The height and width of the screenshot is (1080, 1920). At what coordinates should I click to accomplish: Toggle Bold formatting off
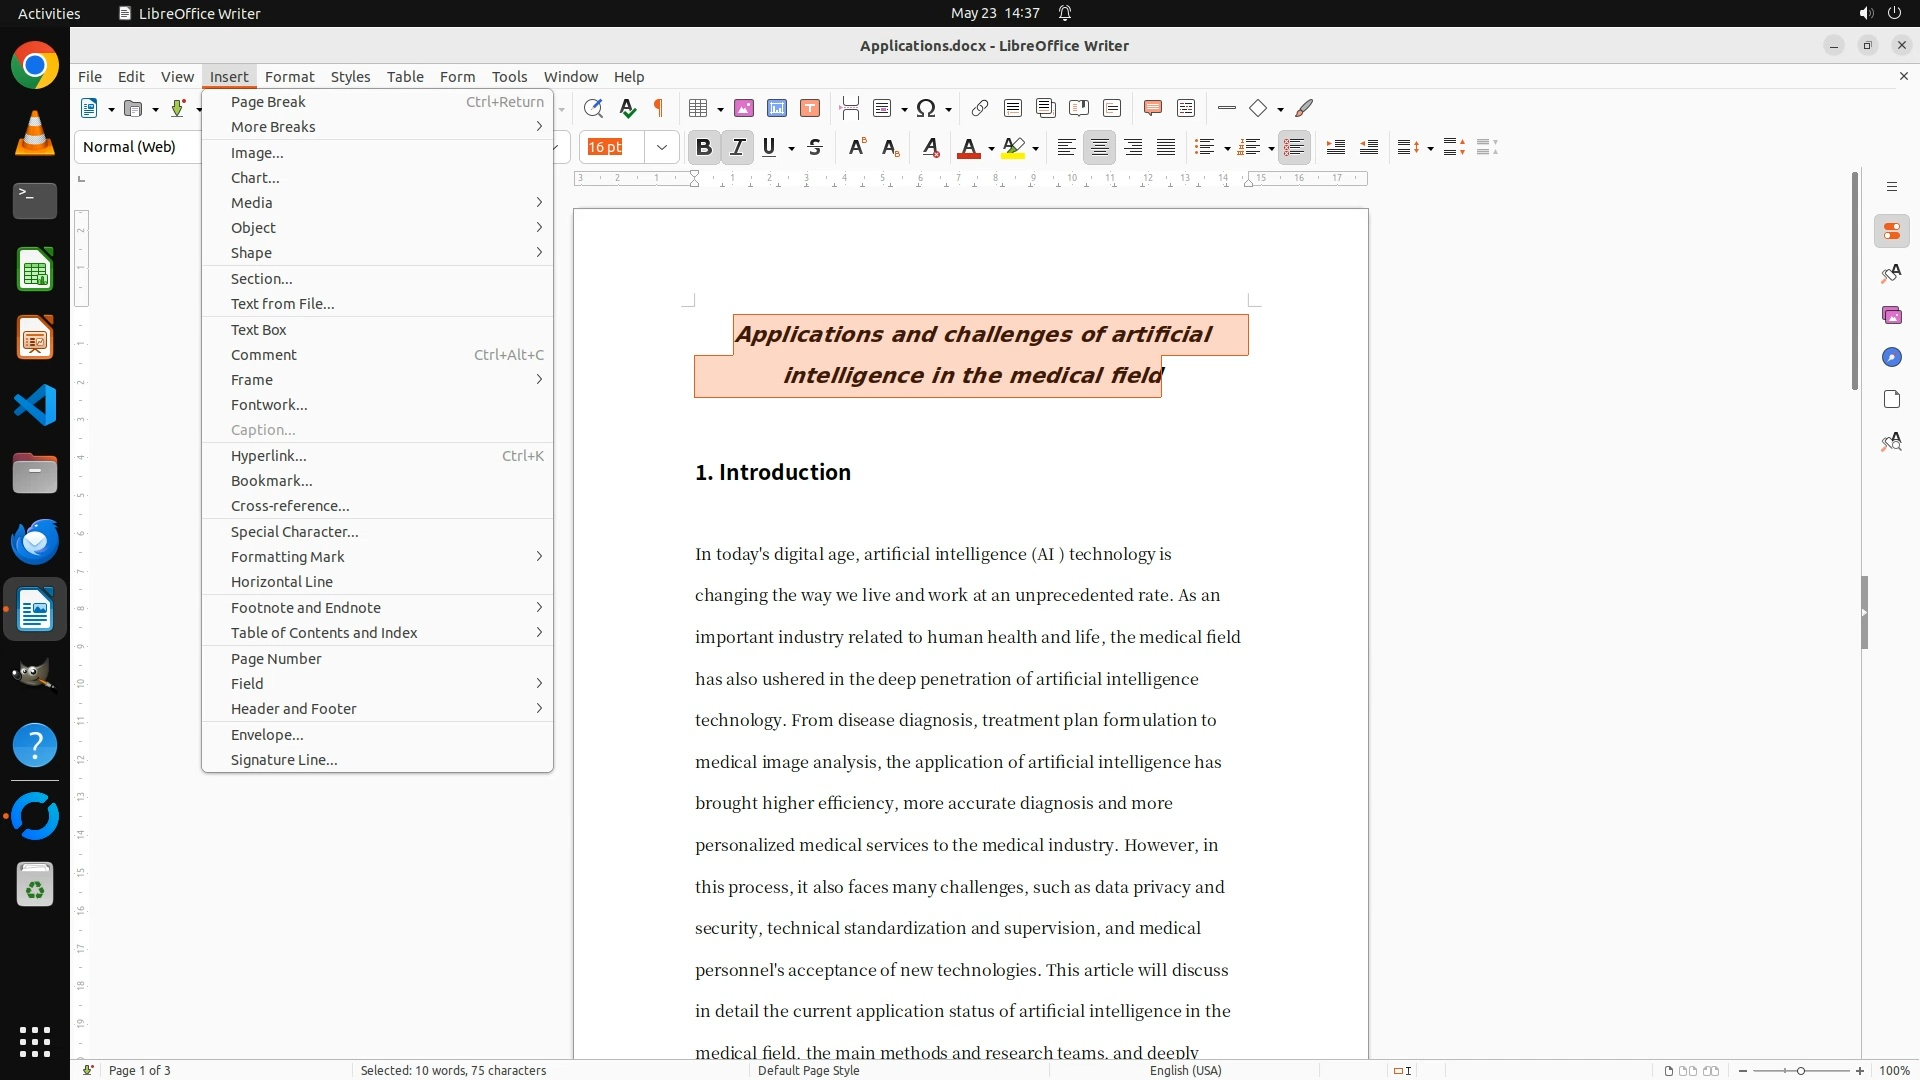703,147
